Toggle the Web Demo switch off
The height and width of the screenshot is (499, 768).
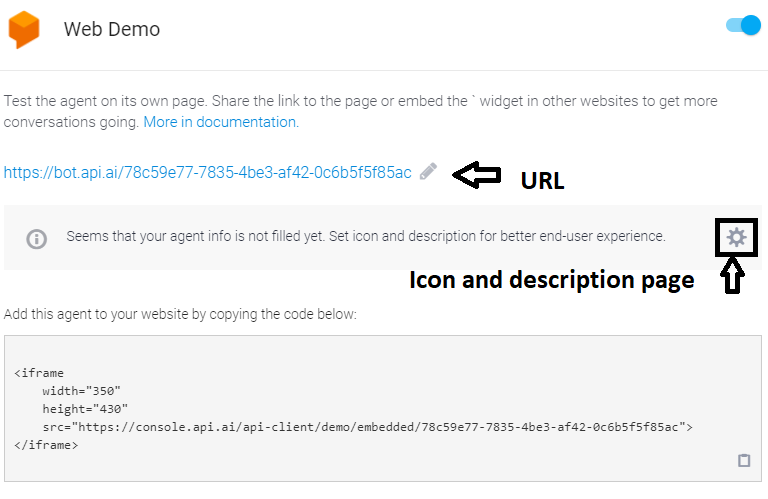(743, 25)
